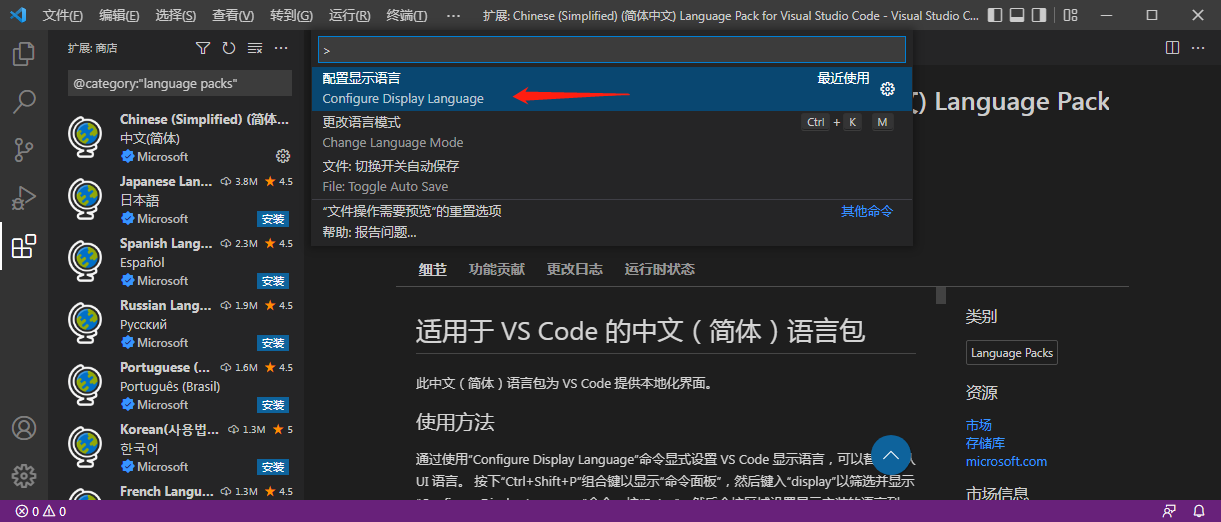Select the 帮助: 报告问题 command
This screenshot has width=1221, height=522.
(612, 232)
